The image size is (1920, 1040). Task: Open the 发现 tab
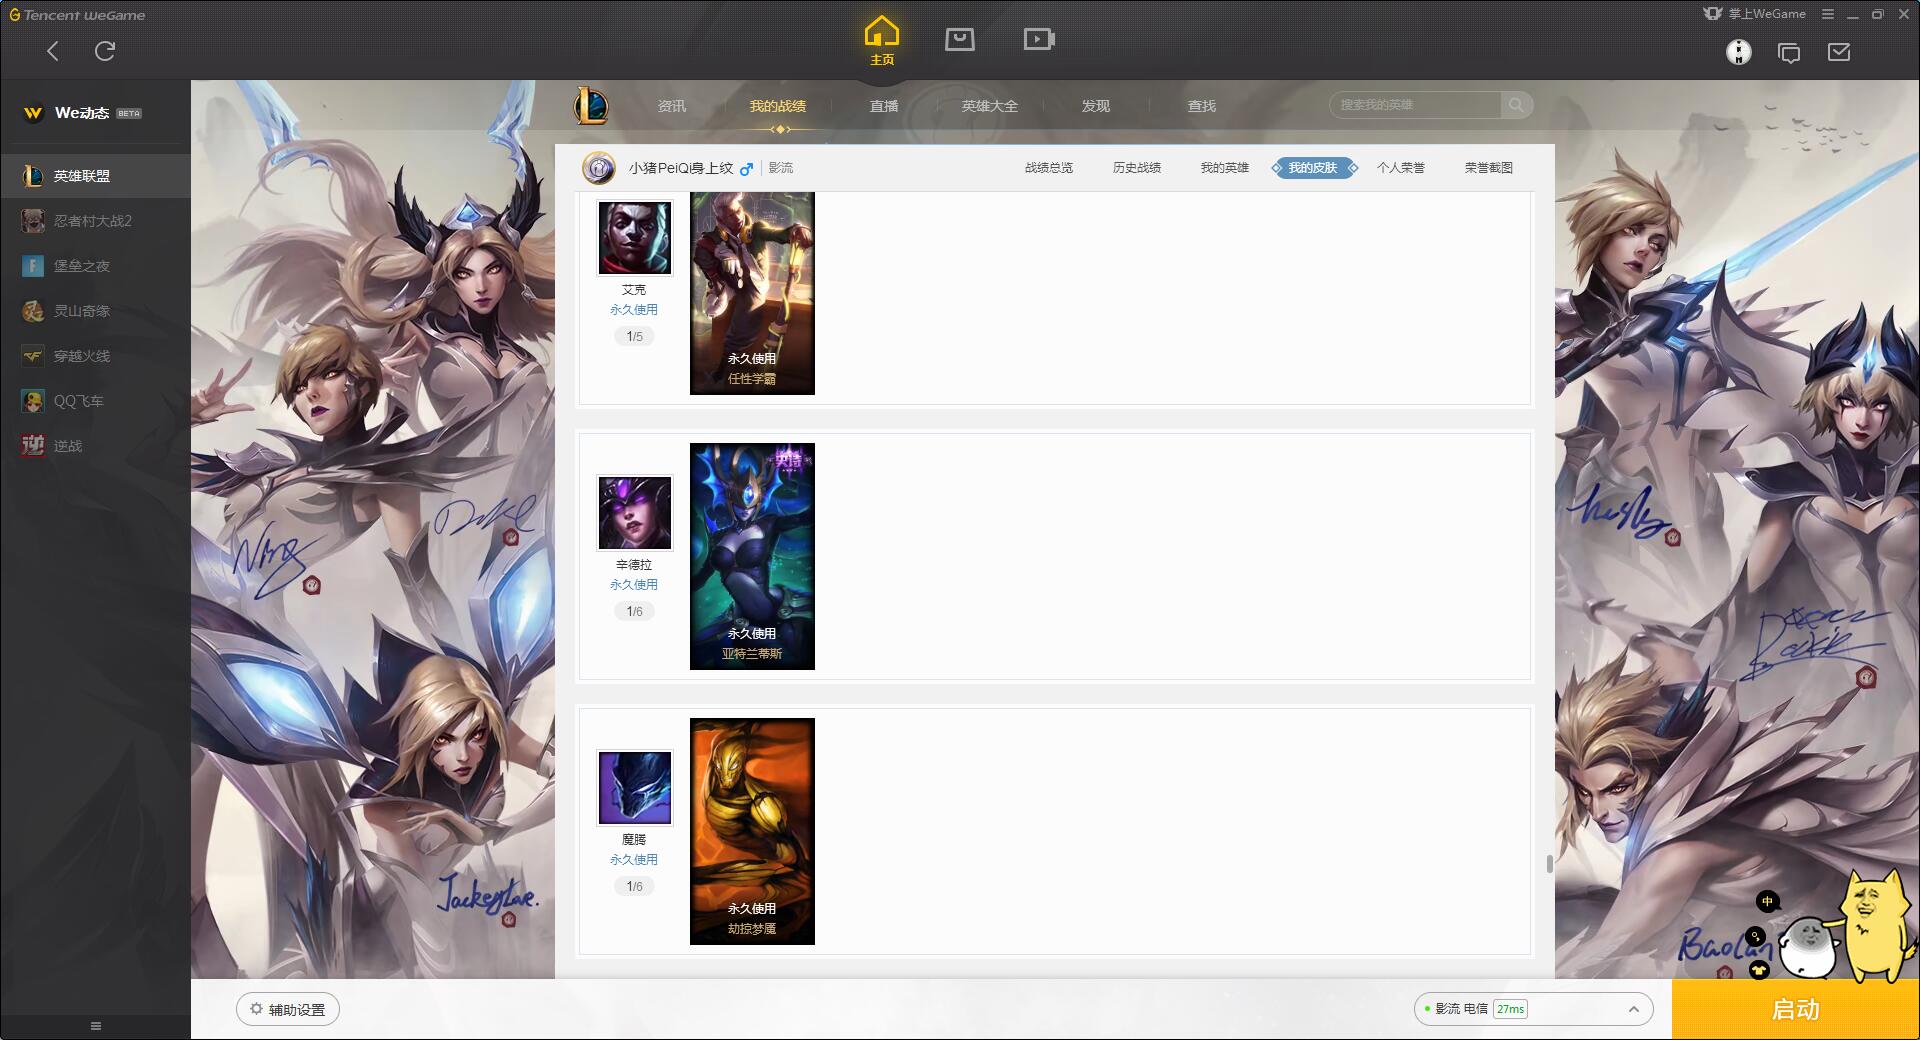click(x=1096, y=106)
